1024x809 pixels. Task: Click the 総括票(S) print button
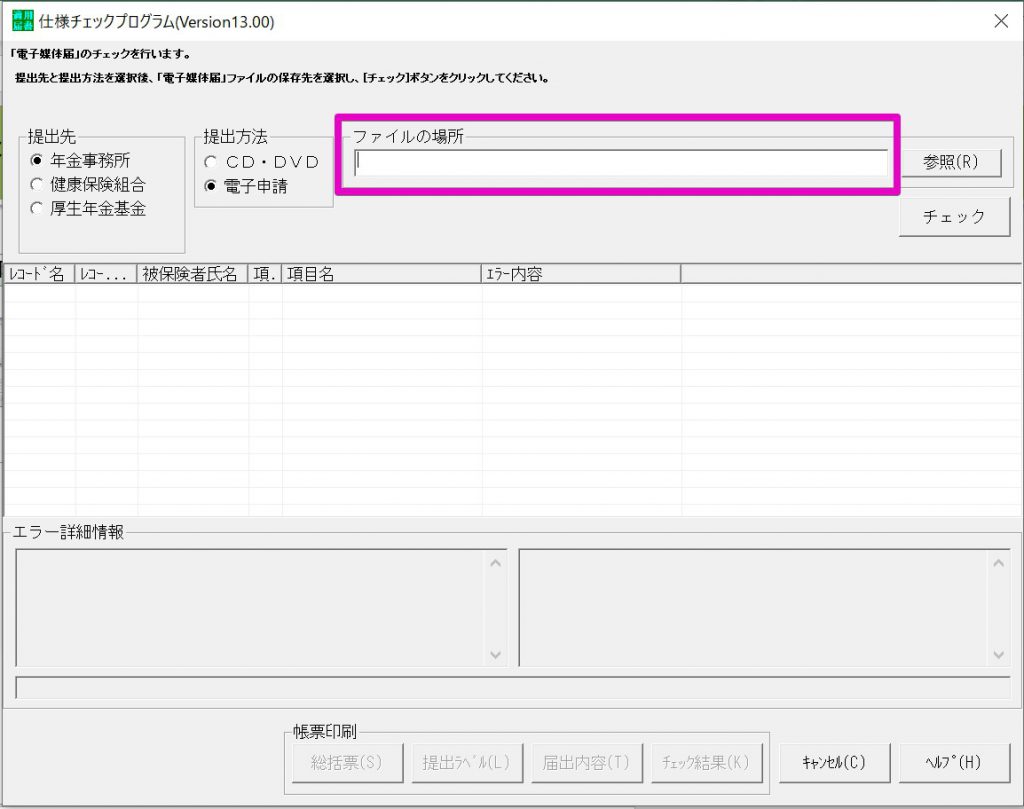(347, 762)
